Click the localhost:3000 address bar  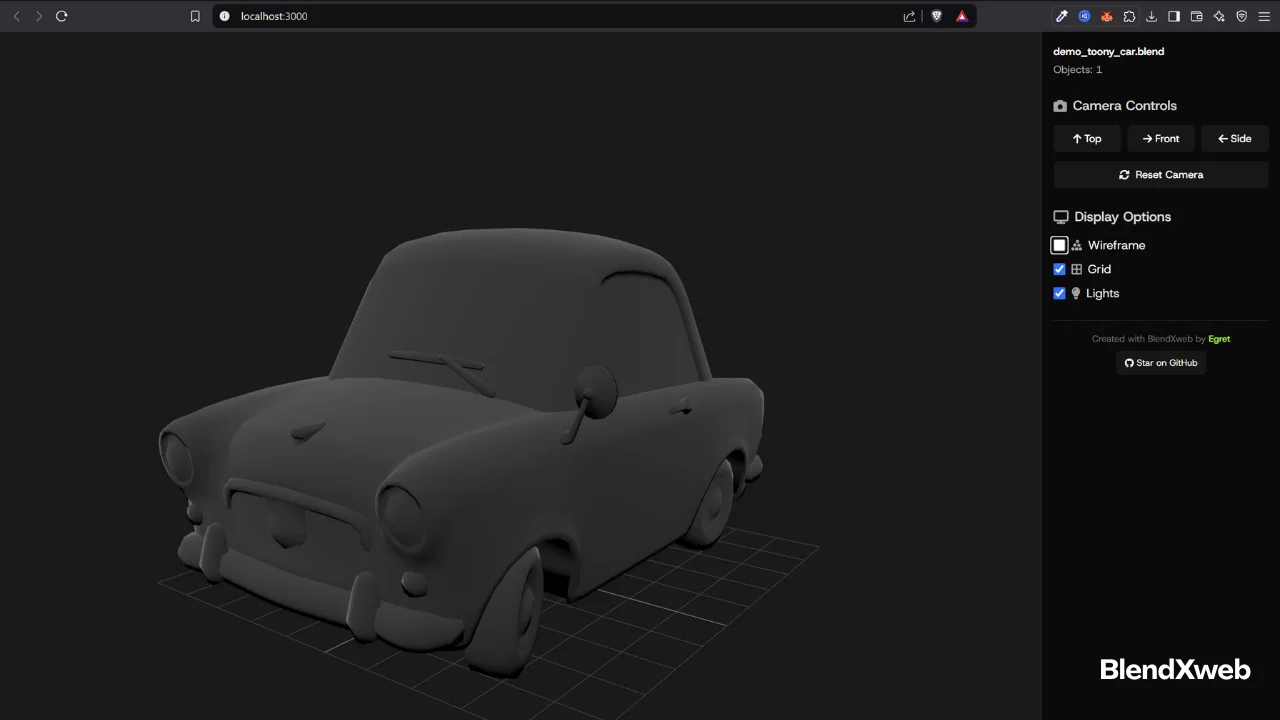point(273,16)
